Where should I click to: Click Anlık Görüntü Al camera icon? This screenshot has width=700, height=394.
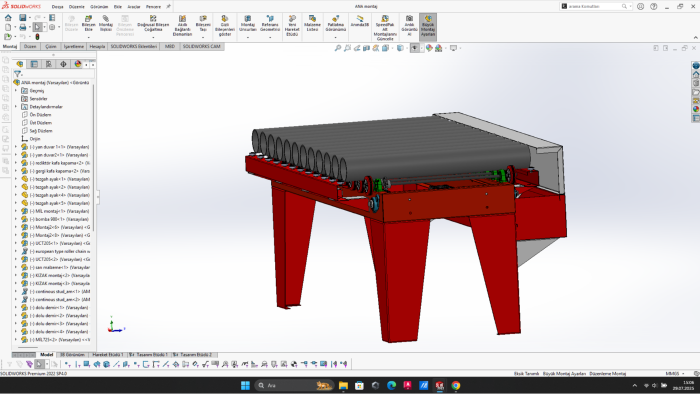click(409, 25)
